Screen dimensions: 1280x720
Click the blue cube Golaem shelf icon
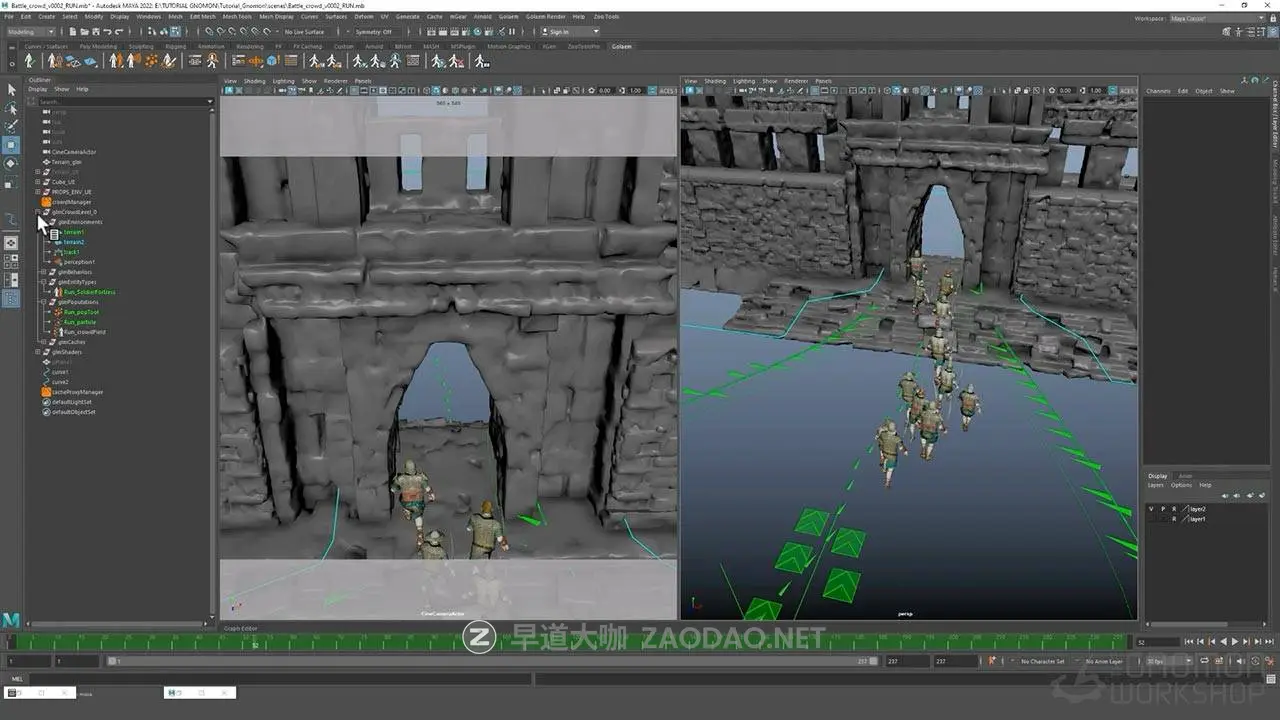pyautogui.click(x=272, y=61)
